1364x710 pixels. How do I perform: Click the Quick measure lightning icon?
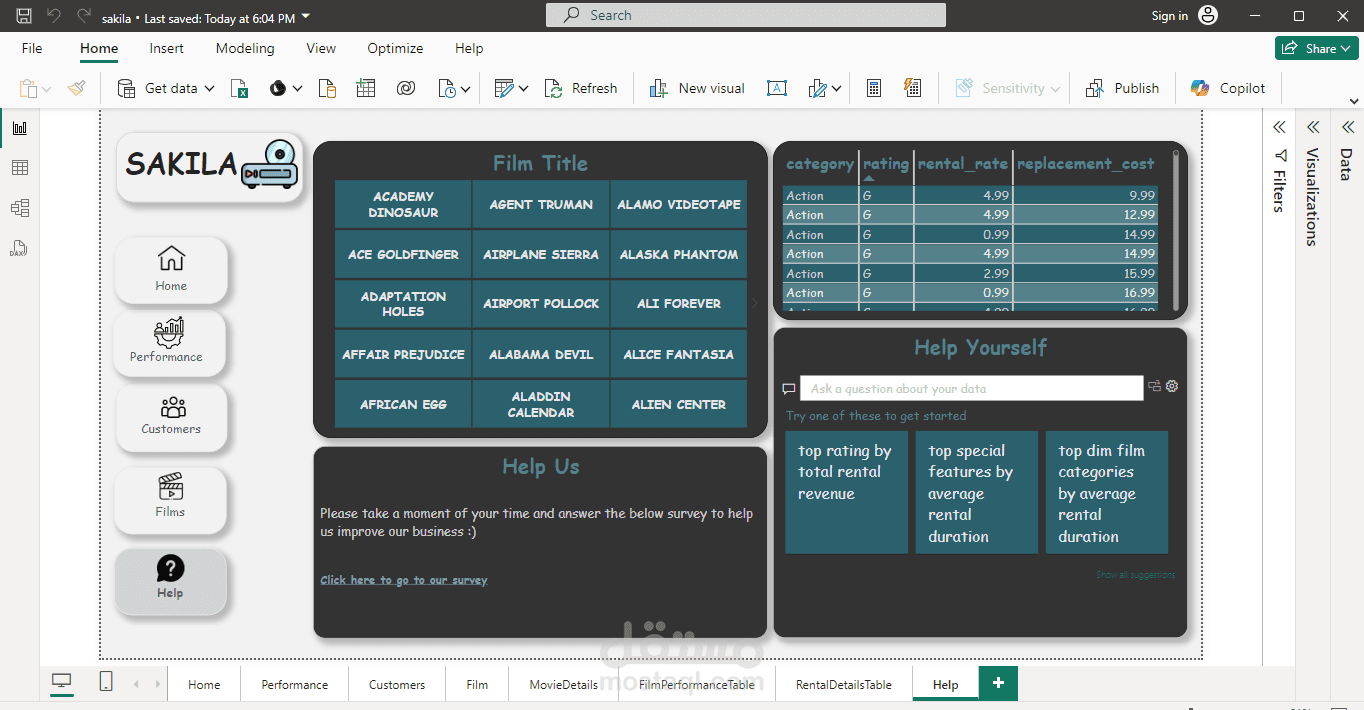(912, 88)
